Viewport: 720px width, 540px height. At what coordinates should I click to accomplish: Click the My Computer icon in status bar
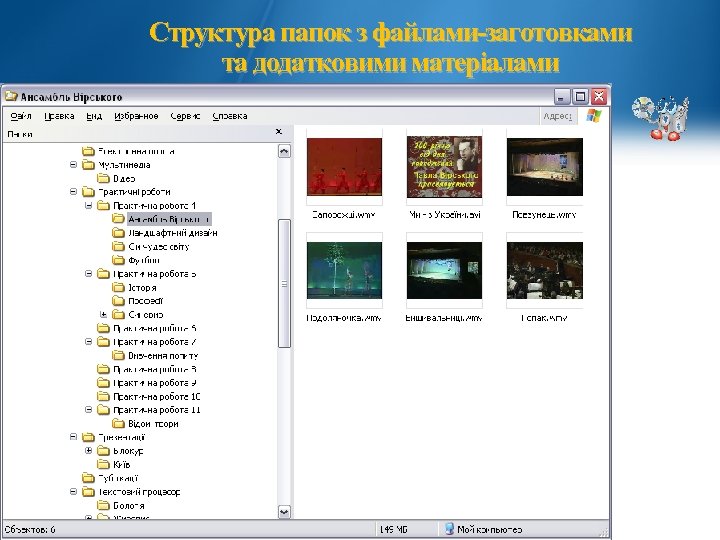click(x=449, y=529)
